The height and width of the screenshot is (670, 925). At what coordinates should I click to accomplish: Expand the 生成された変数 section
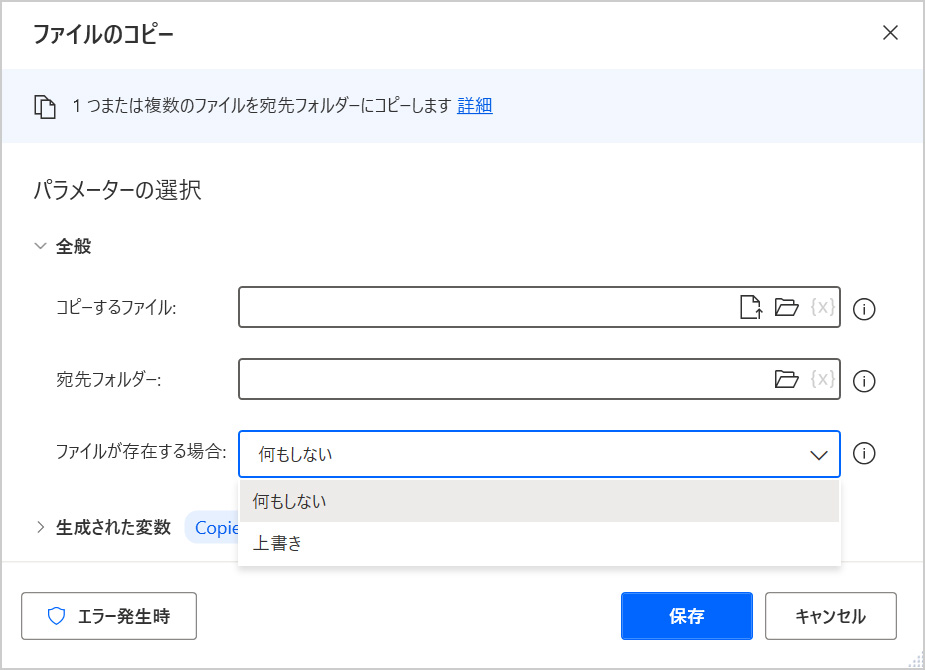(x=41, y=527)
